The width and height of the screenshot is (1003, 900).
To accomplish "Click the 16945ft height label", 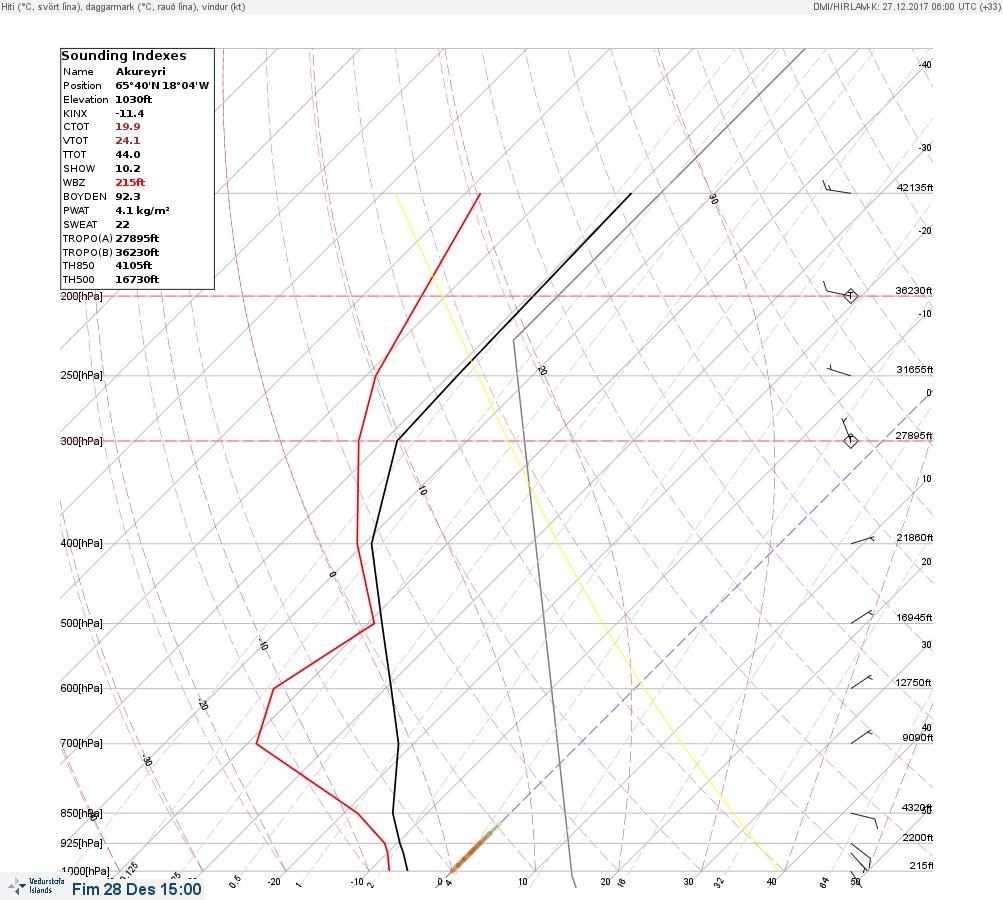I will pos(915,617).
